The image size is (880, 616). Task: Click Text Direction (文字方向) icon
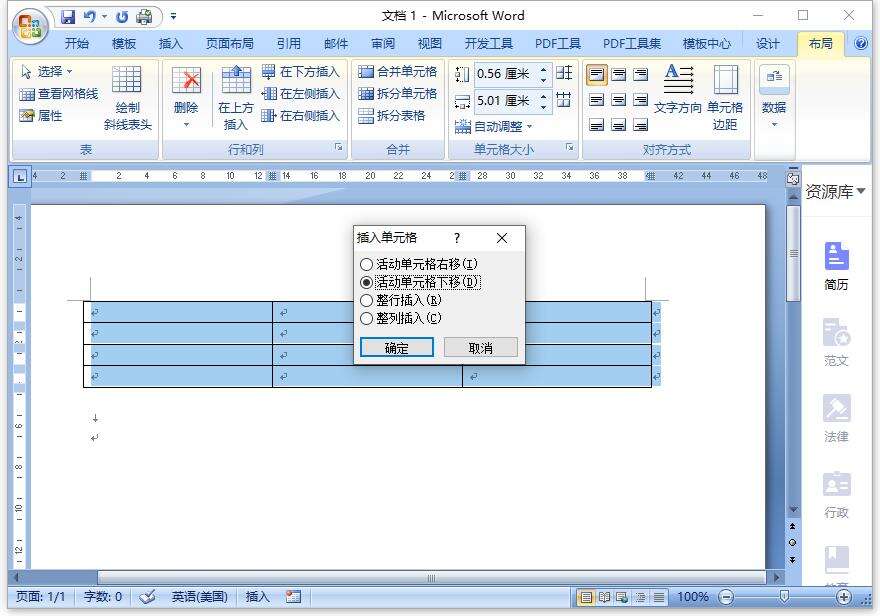tap(679, 80)
